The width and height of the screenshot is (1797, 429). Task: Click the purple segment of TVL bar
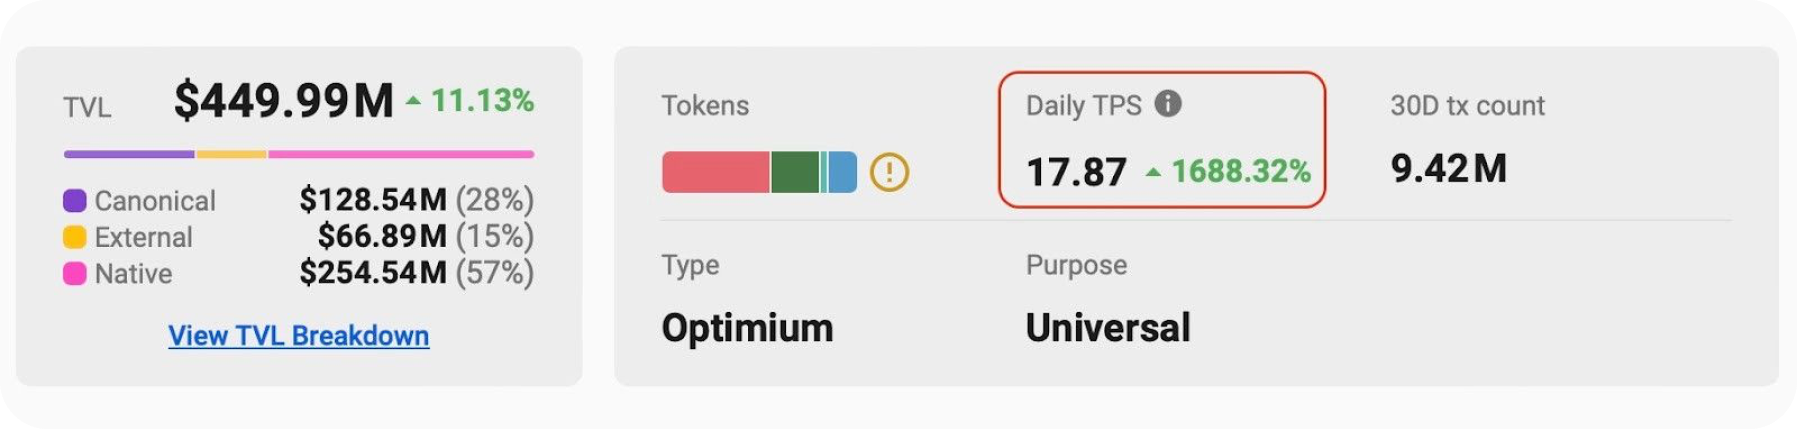[x=129, y=154]
